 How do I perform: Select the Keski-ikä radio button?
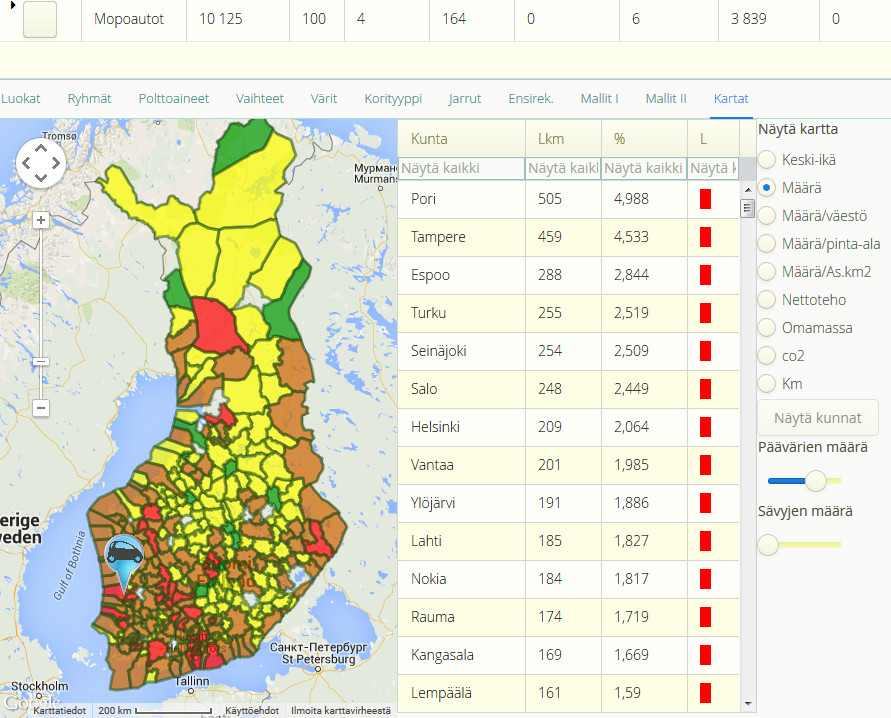[767, 160]
